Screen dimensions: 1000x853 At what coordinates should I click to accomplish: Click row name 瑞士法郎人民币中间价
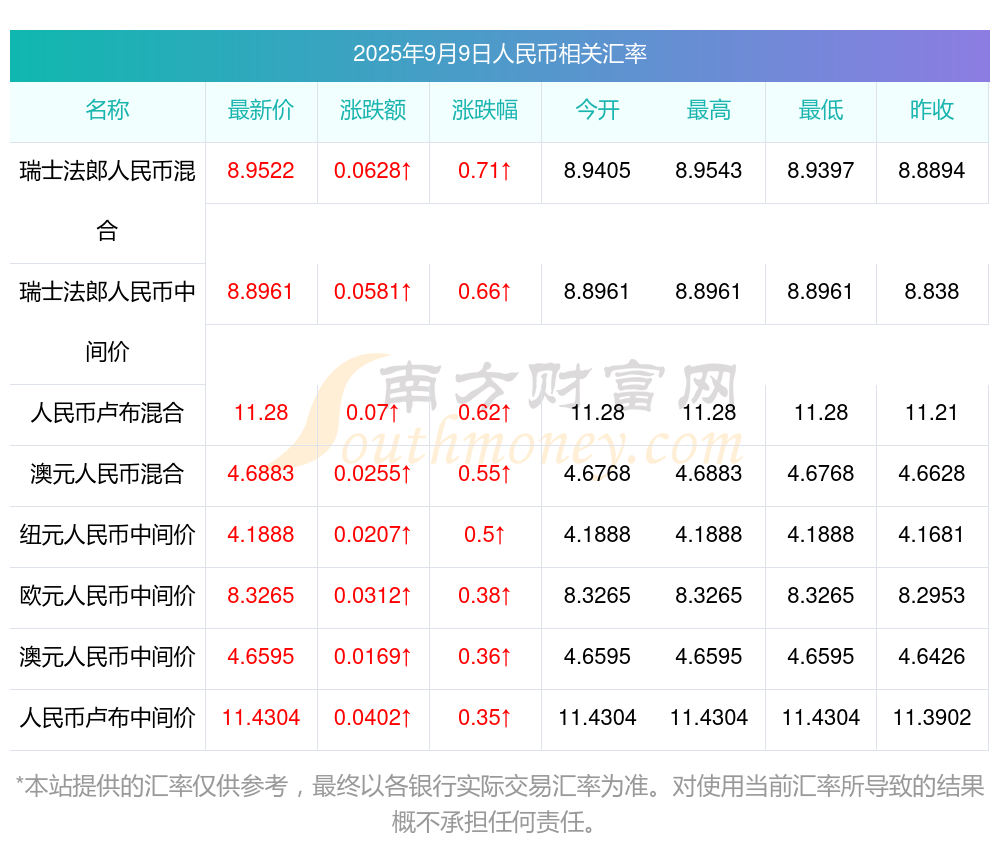(x=107, y=322)
